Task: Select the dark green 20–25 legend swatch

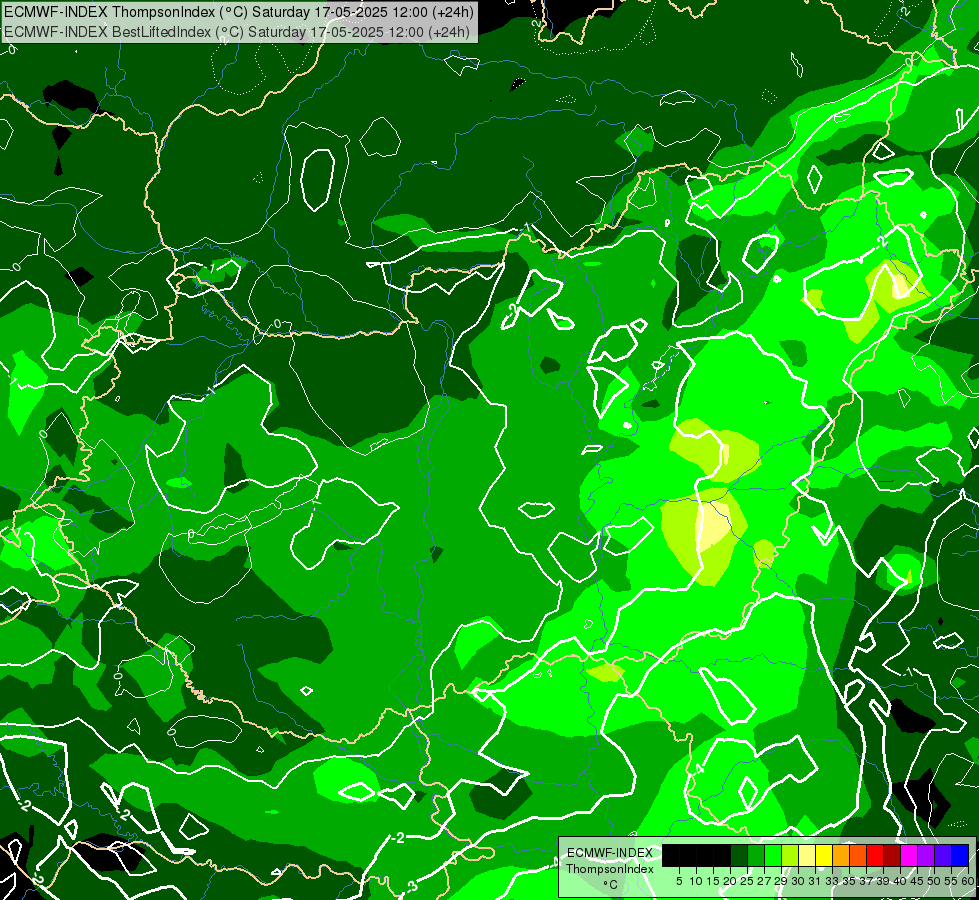Action: (x=739, y=855)
